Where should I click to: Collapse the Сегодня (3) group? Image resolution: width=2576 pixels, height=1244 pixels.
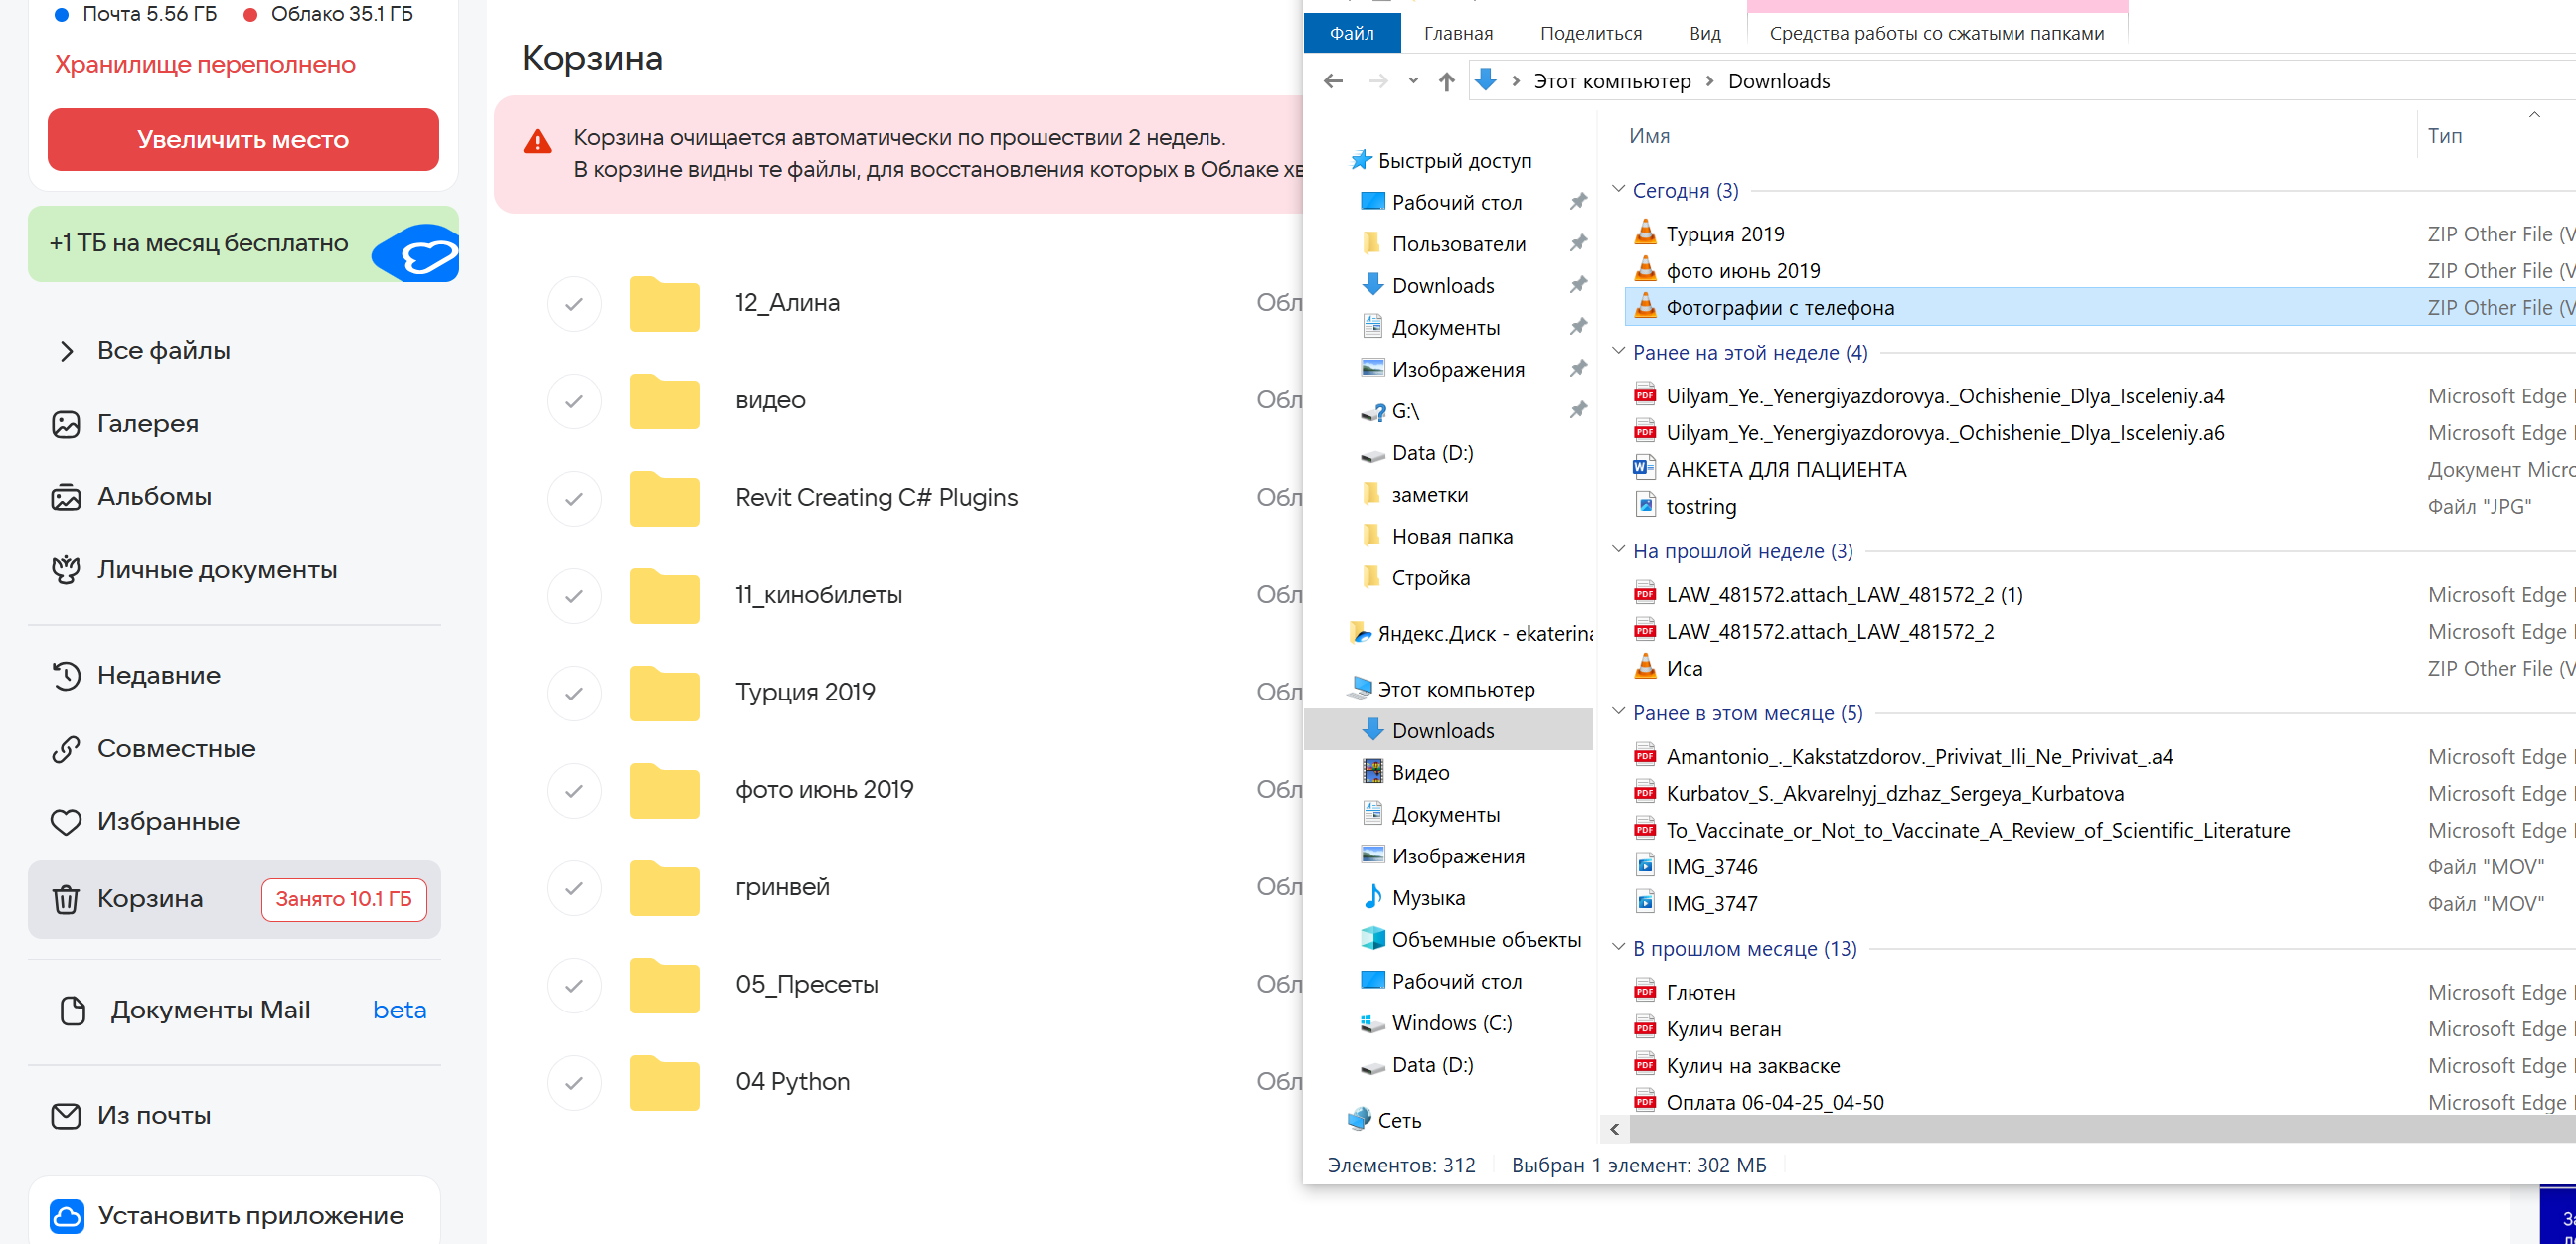tap(1618, 189)
